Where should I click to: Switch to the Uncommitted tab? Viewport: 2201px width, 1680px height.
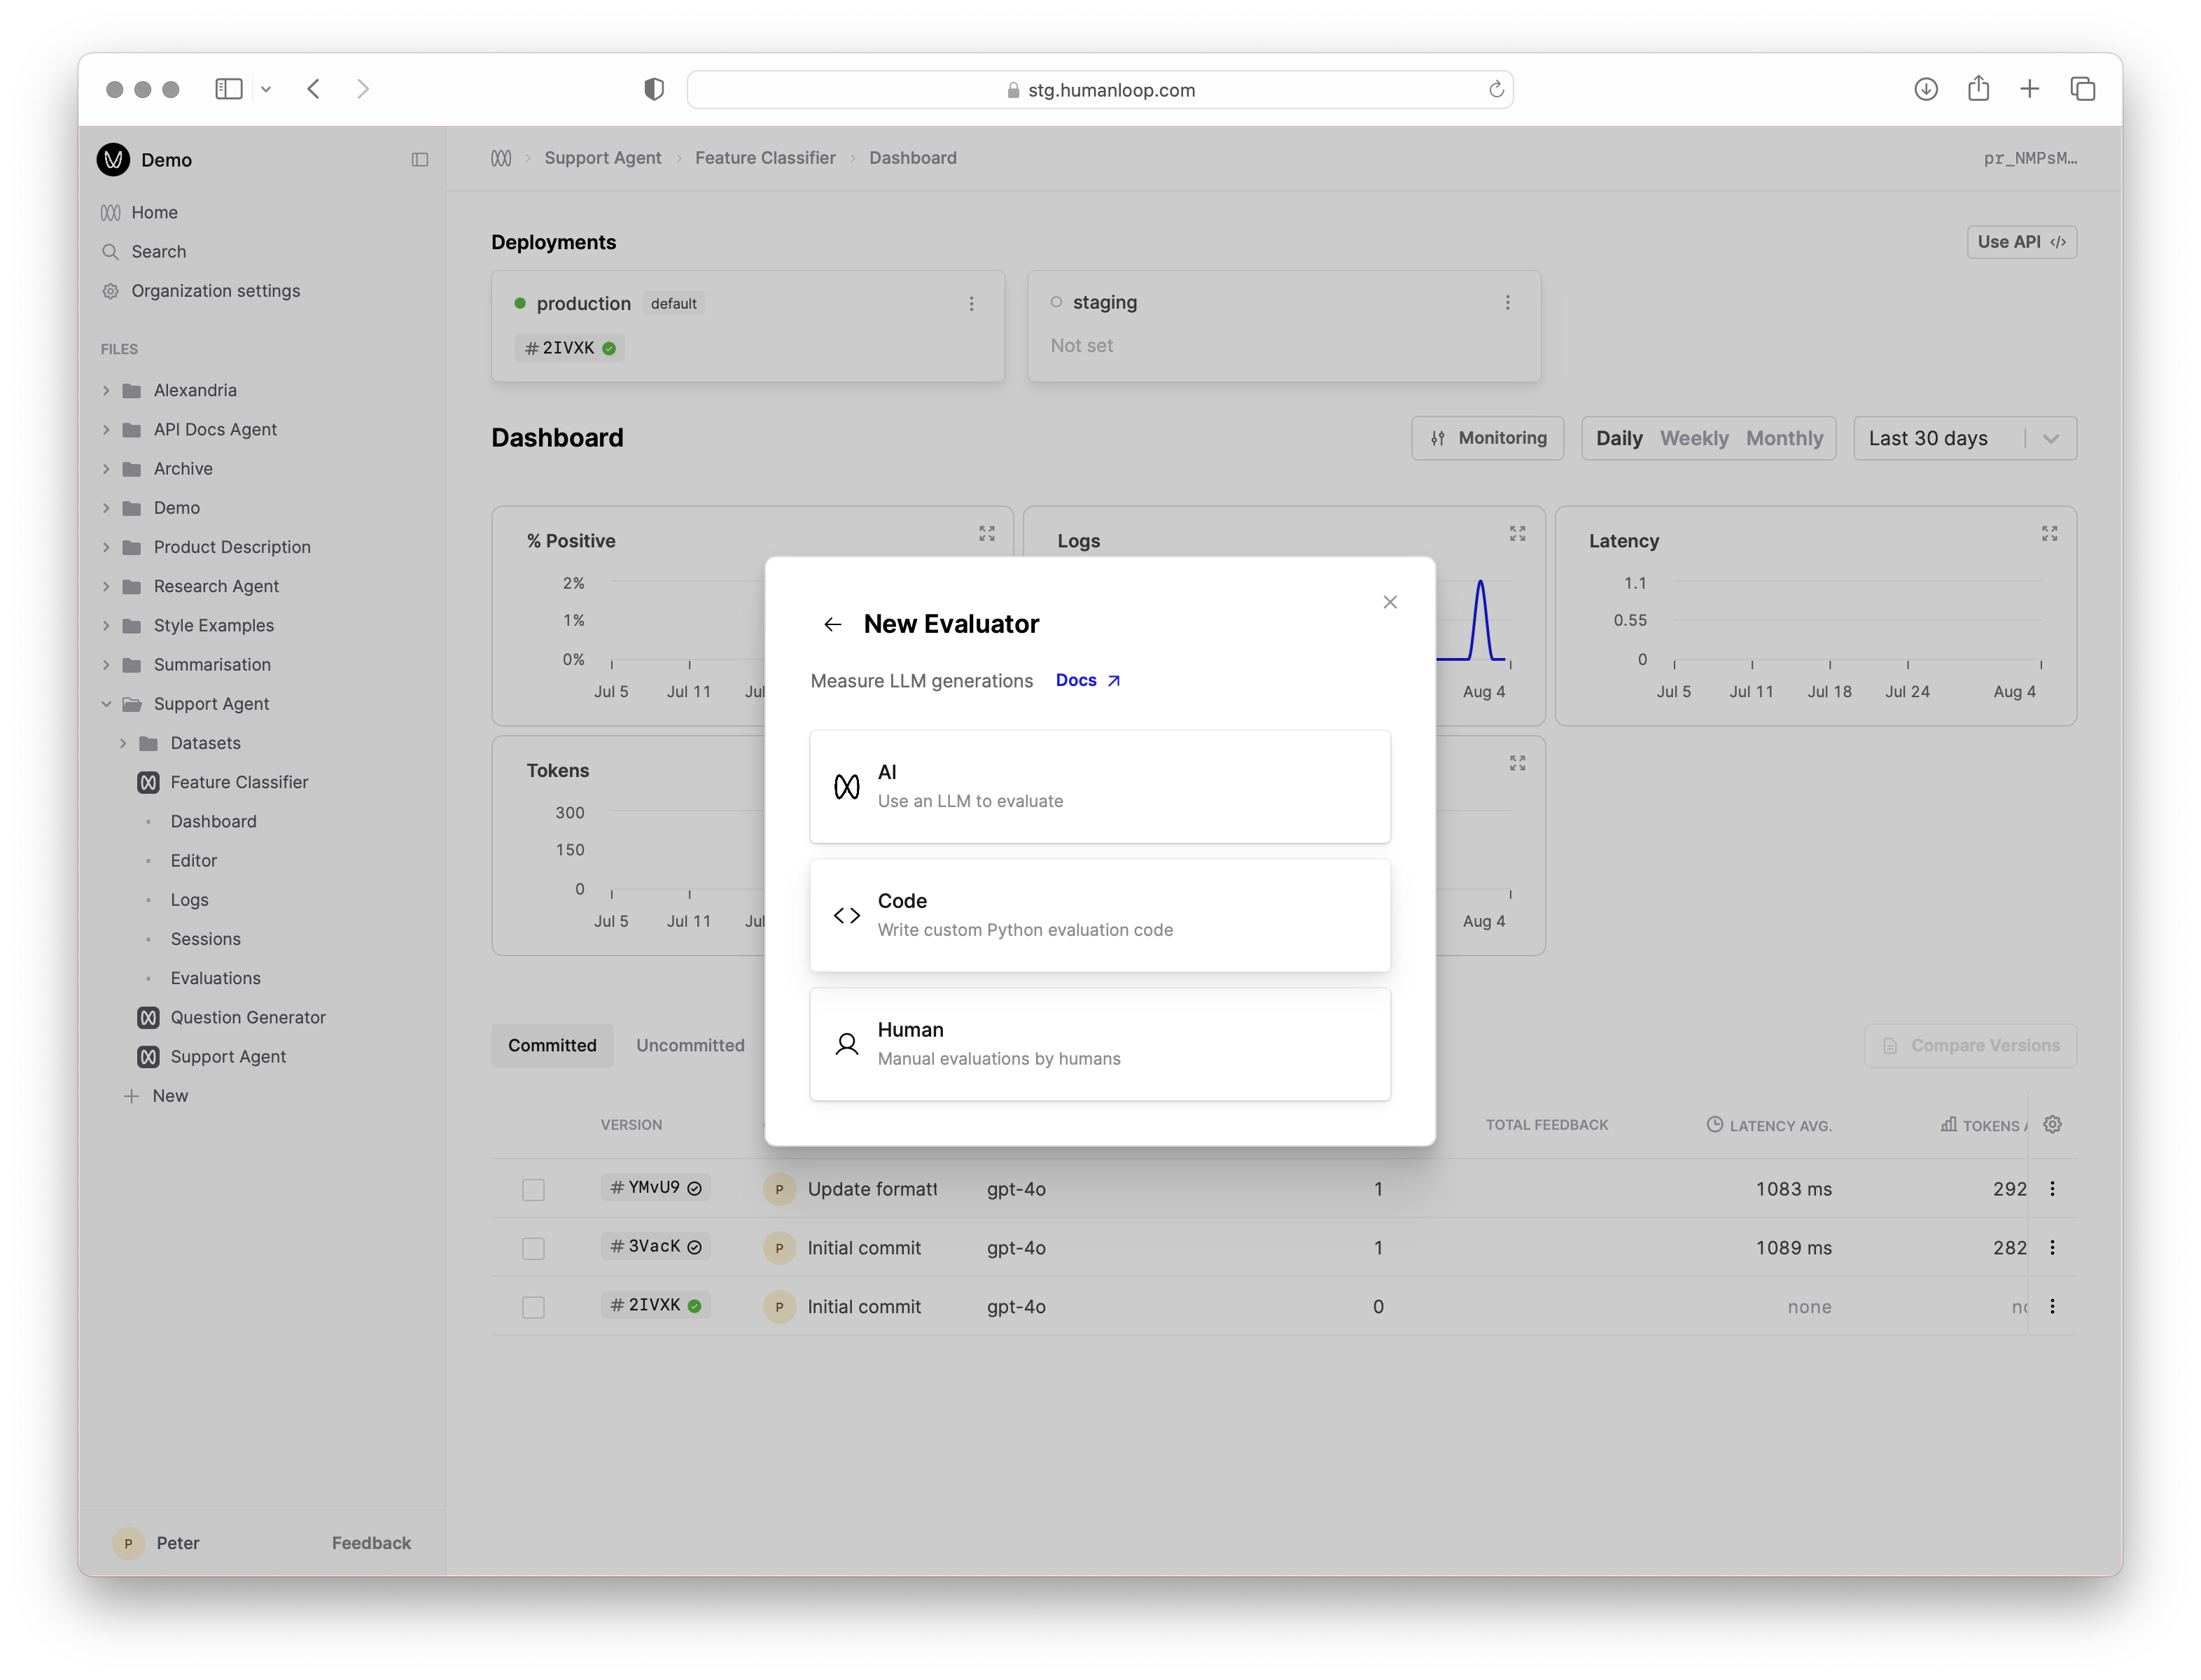(x=690, y=1044)
